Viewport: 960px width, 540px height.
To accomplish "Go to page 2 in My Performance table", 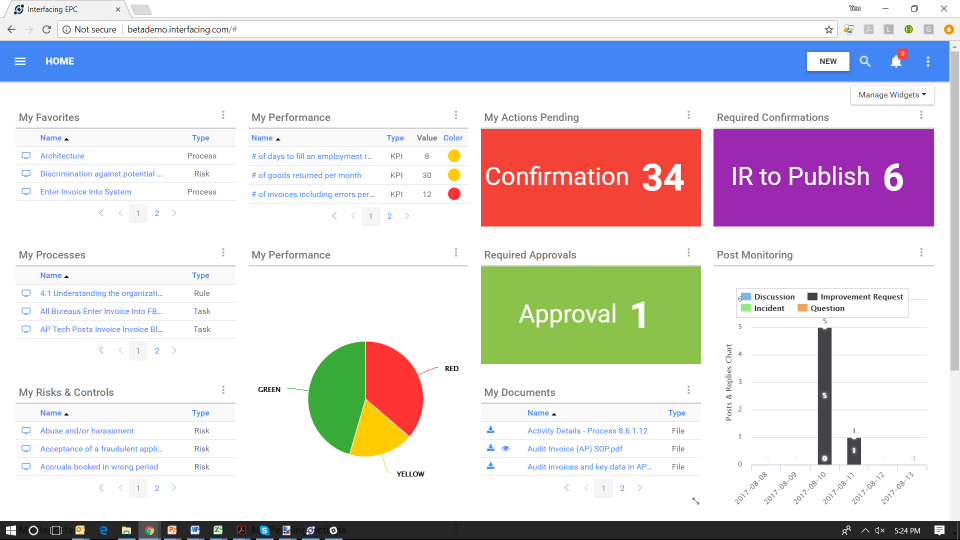I will tap(389, 216).
